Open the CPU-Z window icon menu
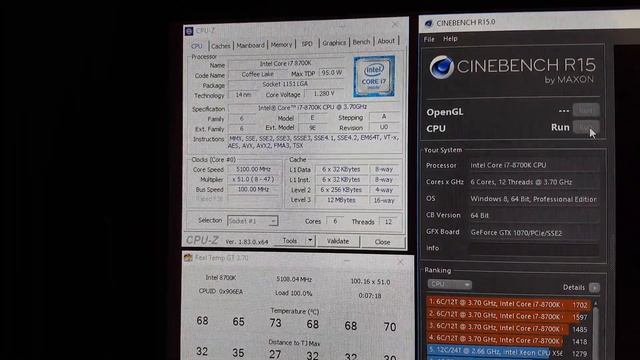 tap(189, 31)
